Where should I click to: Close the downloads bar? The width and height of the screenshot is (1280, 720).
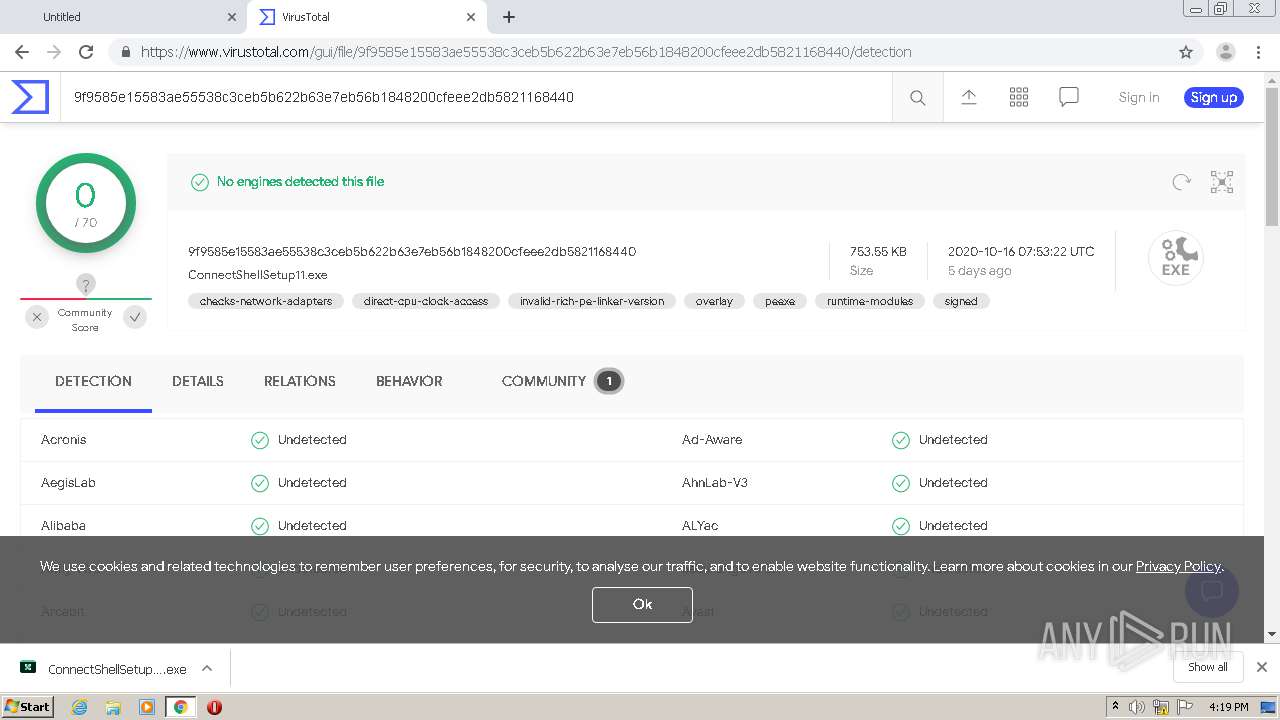[1261, 667]
